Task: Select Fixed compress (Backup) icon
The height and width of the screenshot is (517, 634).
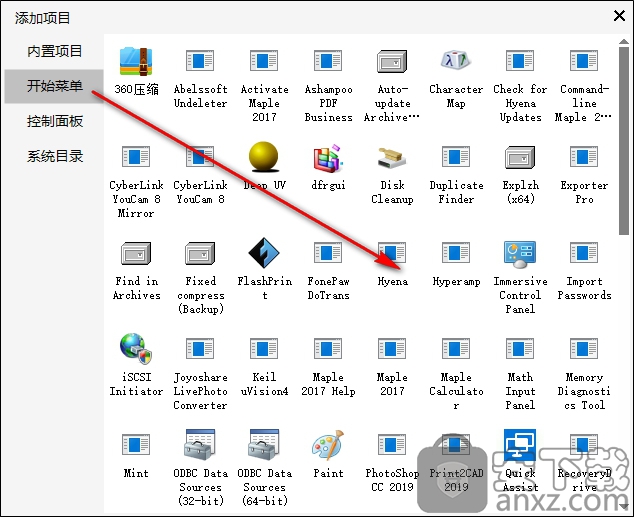Action: (200, 253)
